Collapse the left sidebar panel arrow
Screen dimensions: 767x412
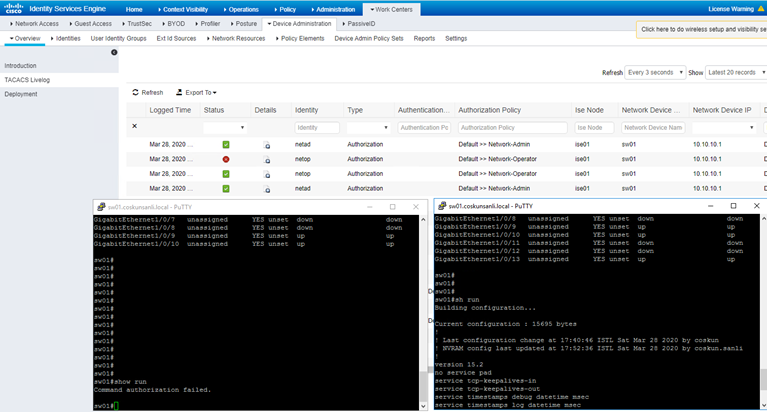pyautogui.click(x=114, y=52)
